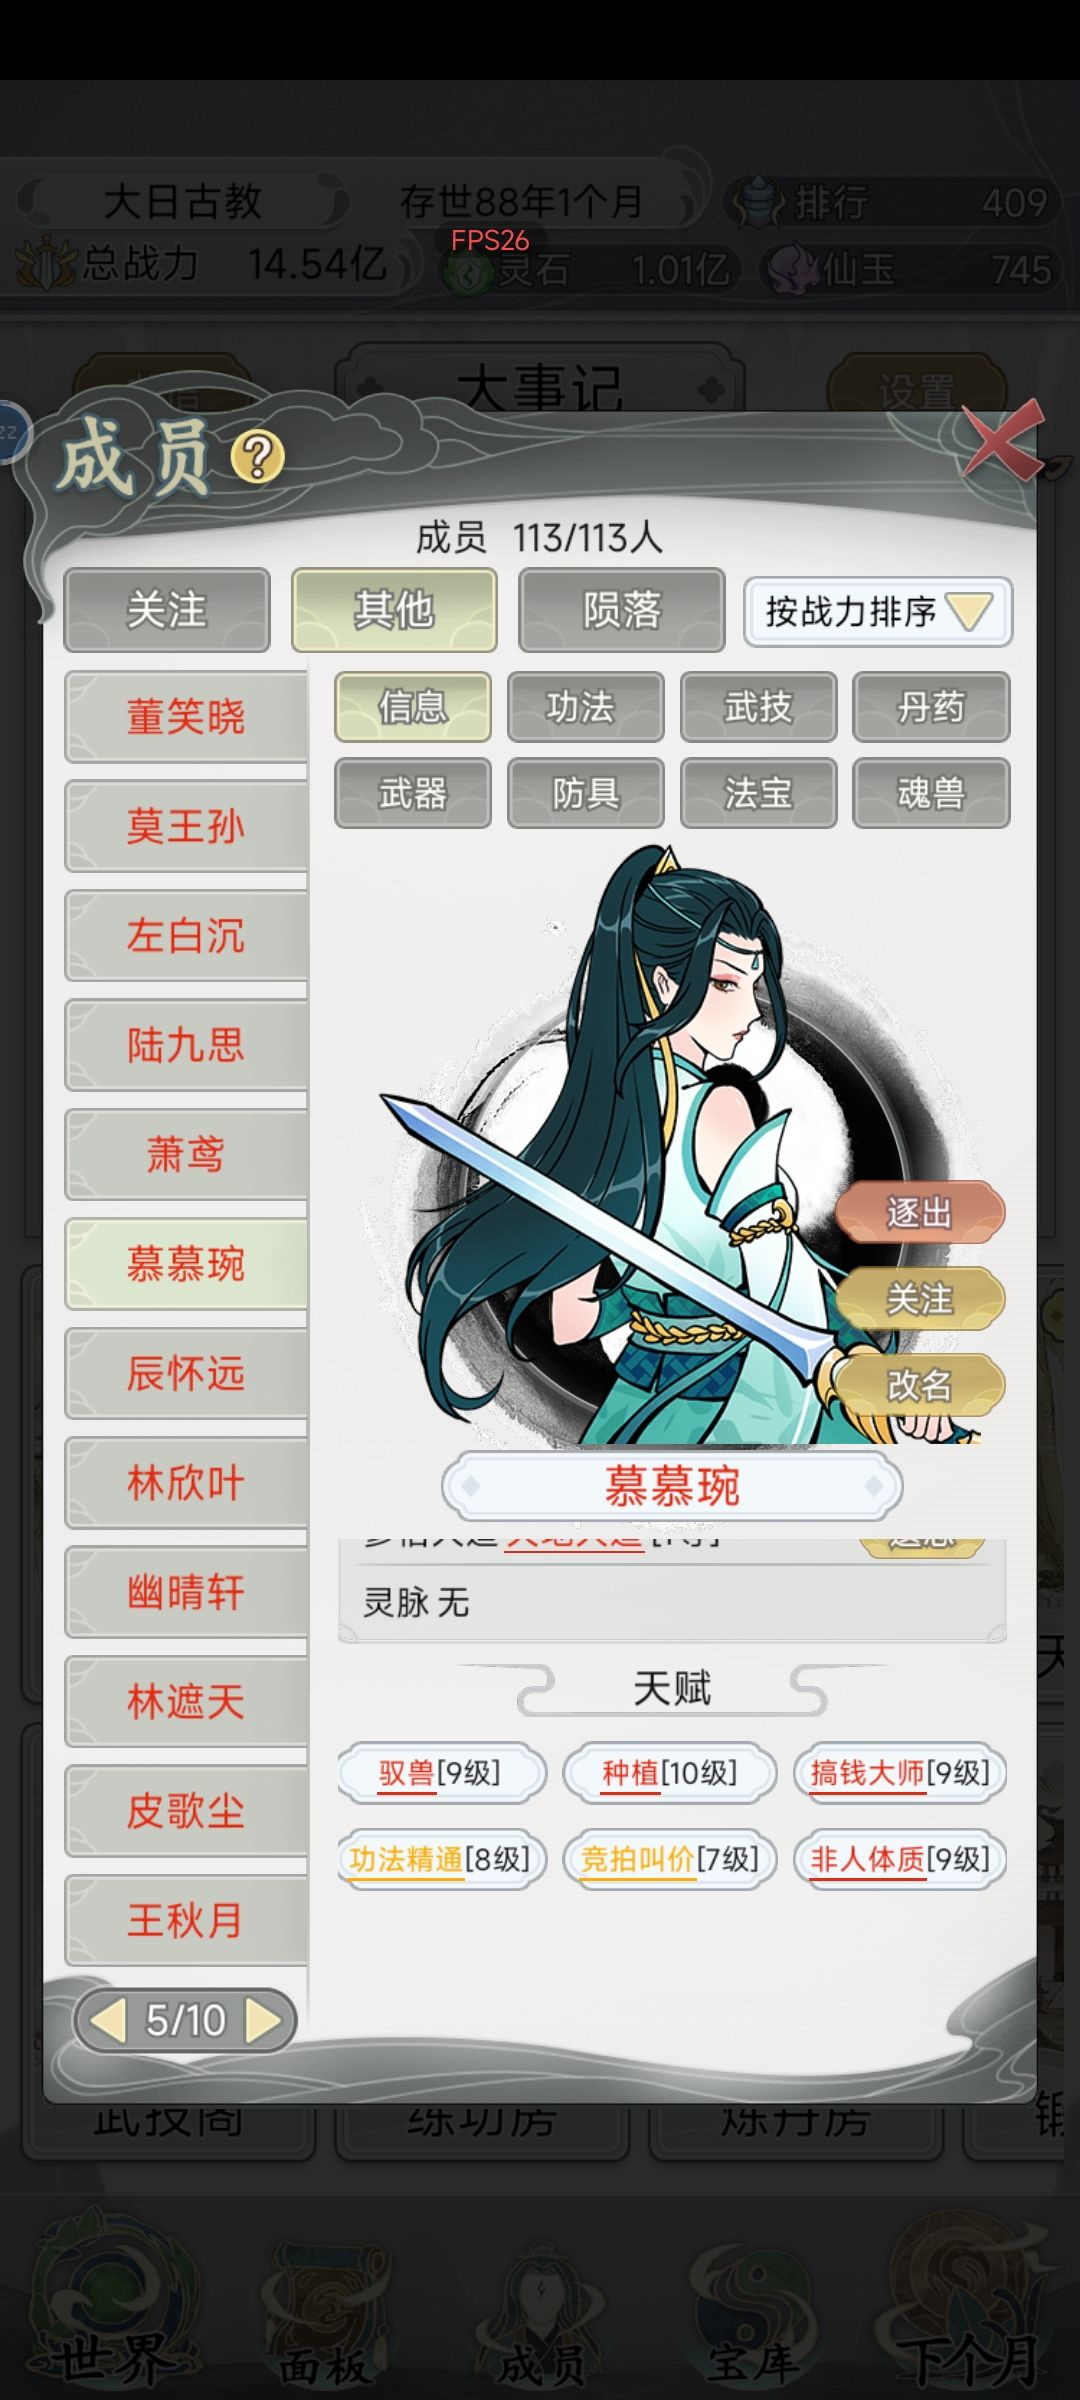Open the 魂兽 info section
The height and width of the screenshot is (2400, 1080).
coord(931,793)
